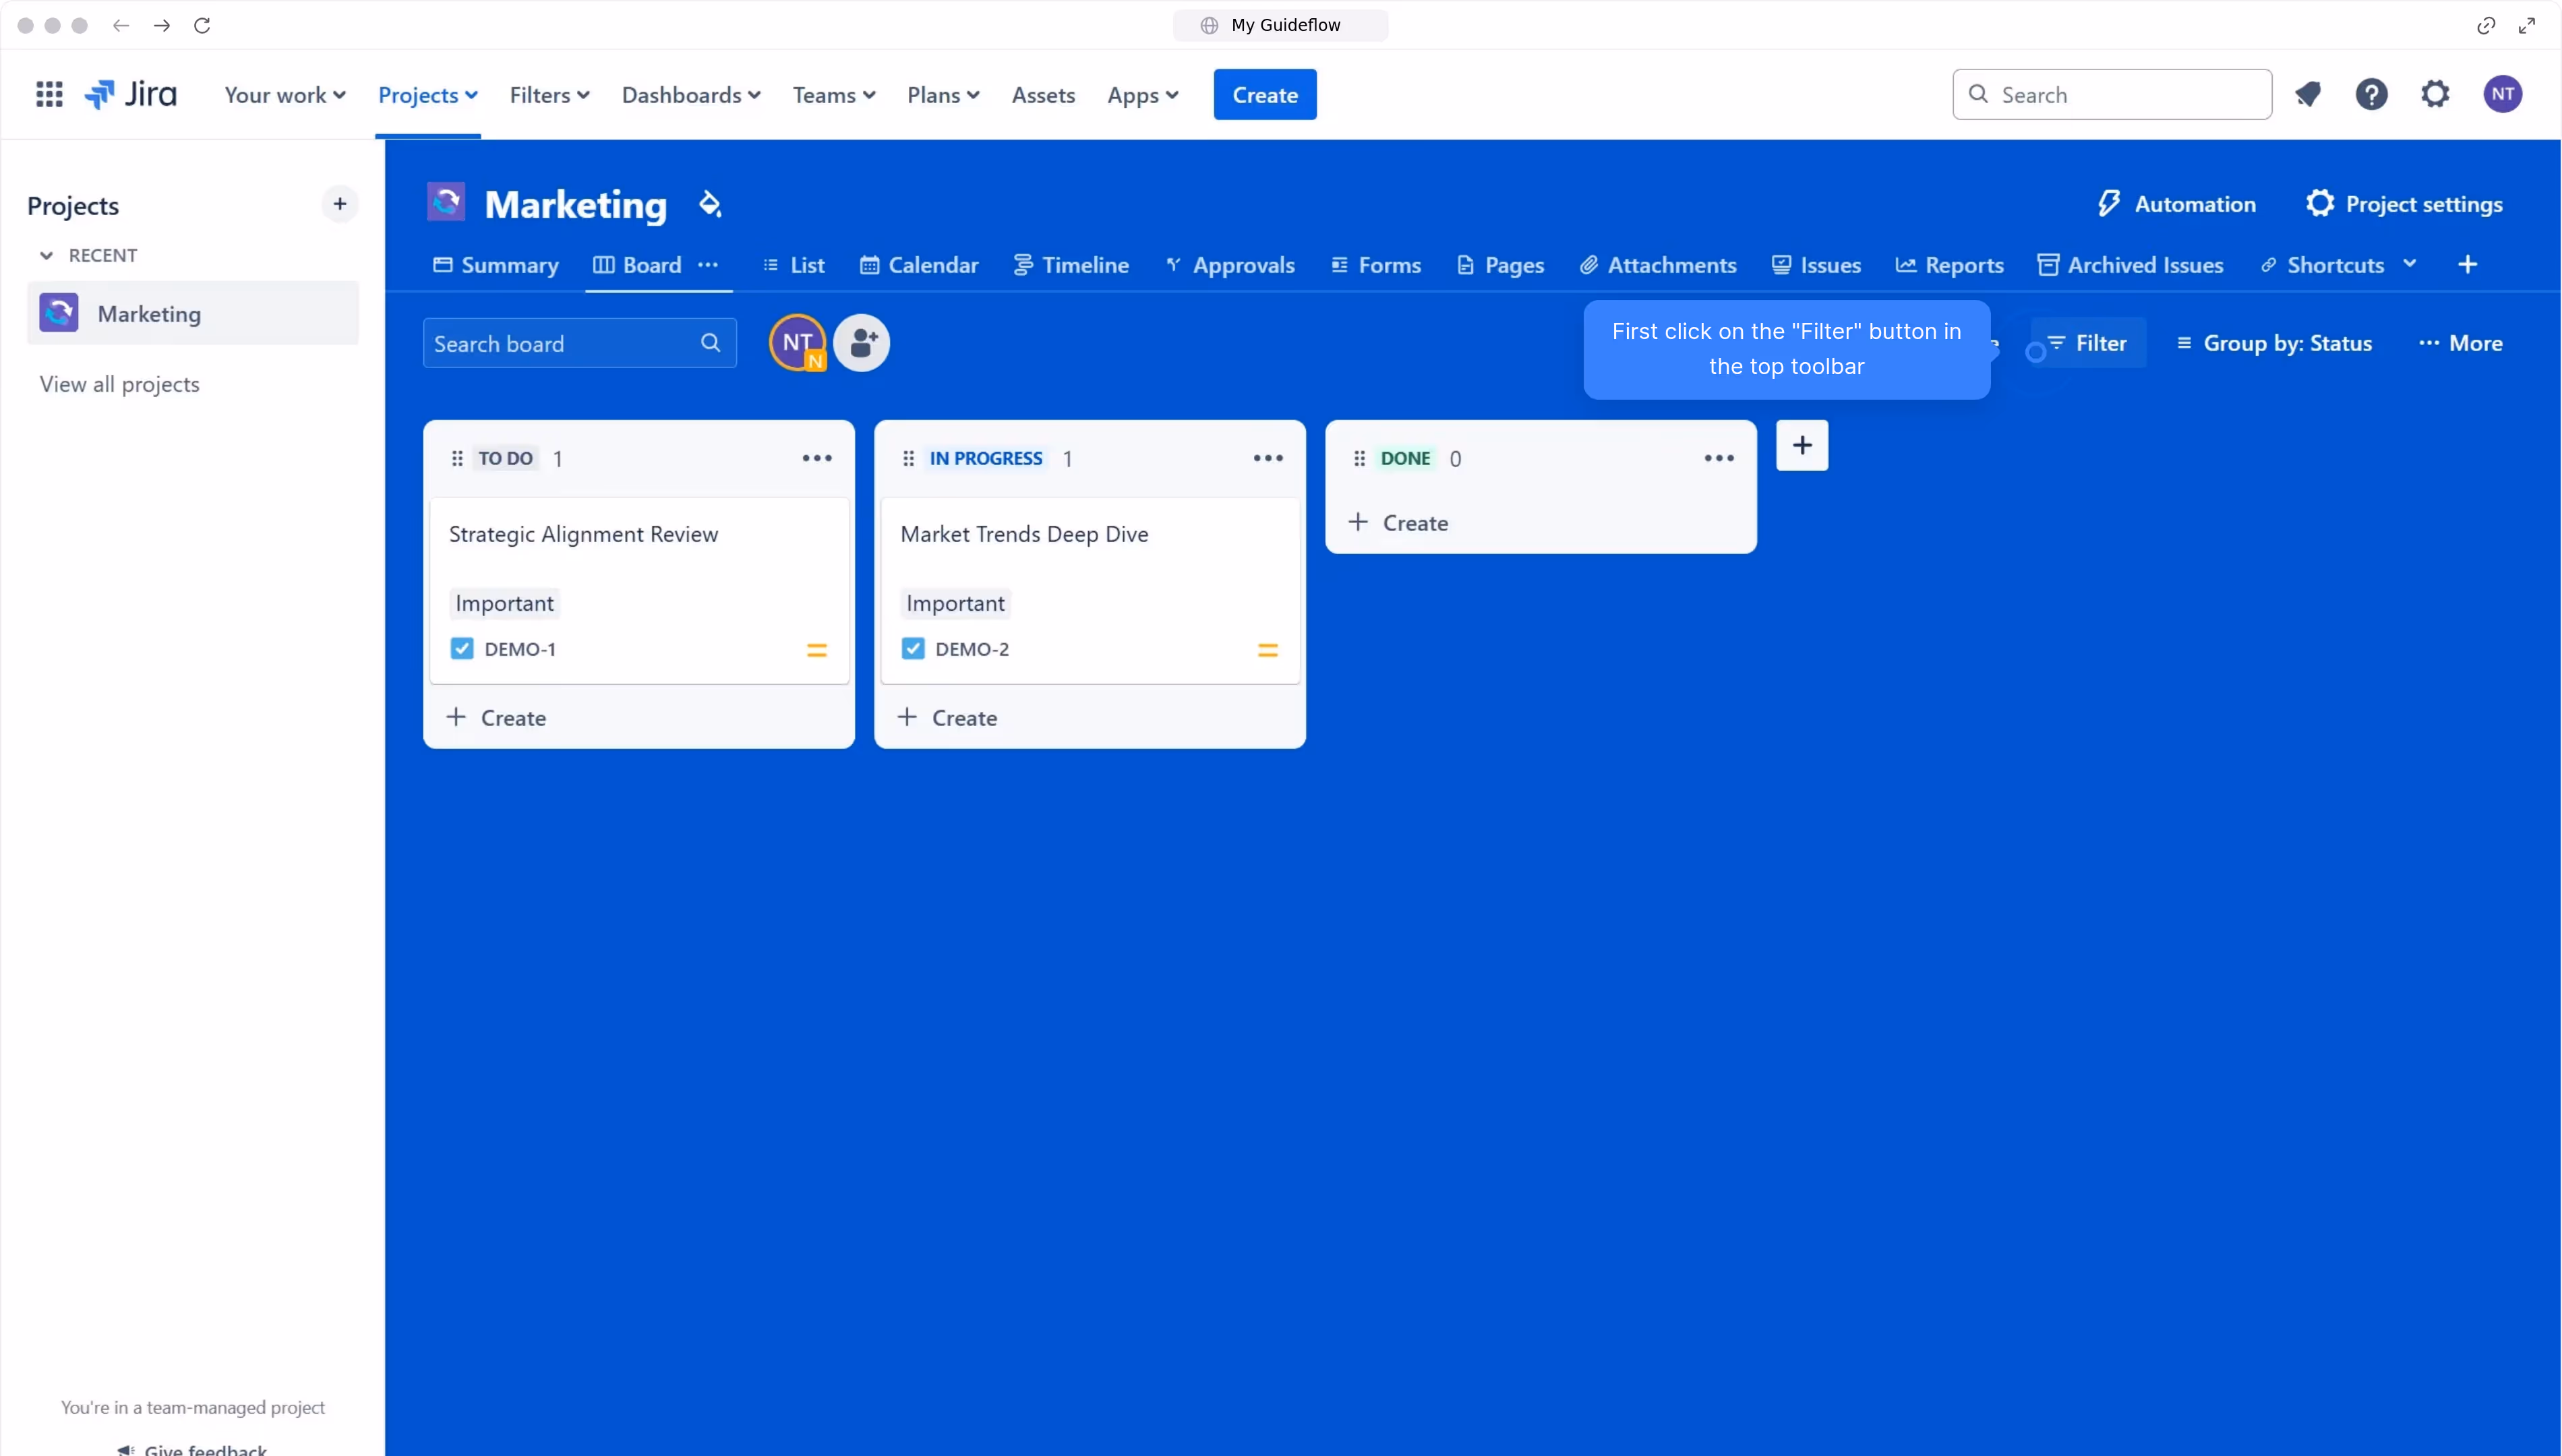2562x1456 pixels.
Task: Open View all projects link
Action: (x=118, y=383)
